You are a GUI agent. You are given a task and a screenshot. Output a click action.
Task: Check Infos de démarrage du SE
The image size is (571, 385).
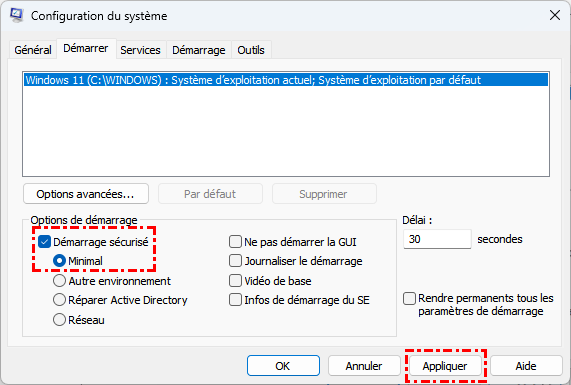click(235, 300)
